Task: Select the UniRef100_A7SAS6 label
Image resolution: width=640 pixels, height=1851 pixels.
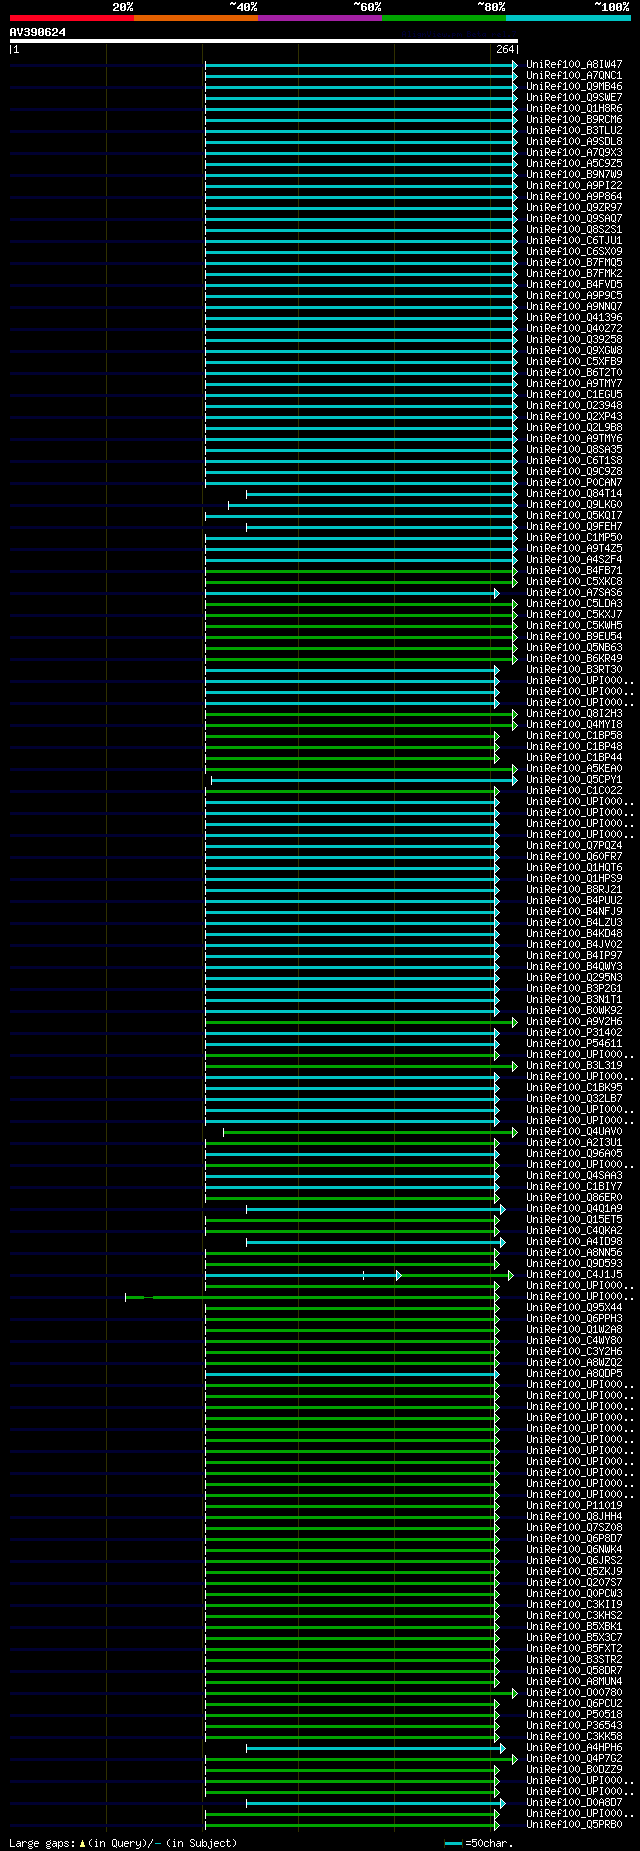Action: coord(574,592)
